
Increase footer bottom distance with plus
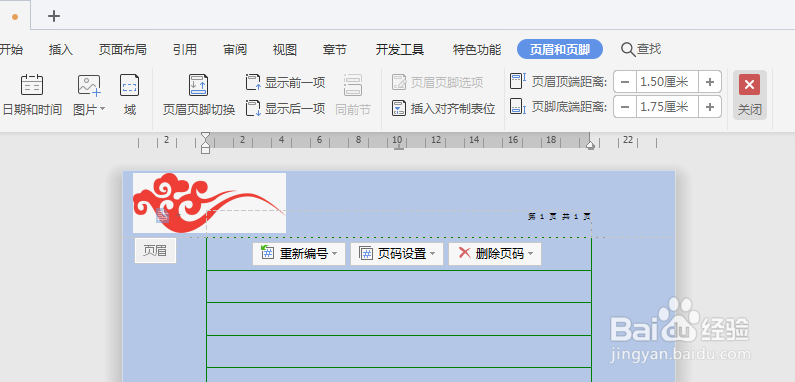(x=710, y=107)
